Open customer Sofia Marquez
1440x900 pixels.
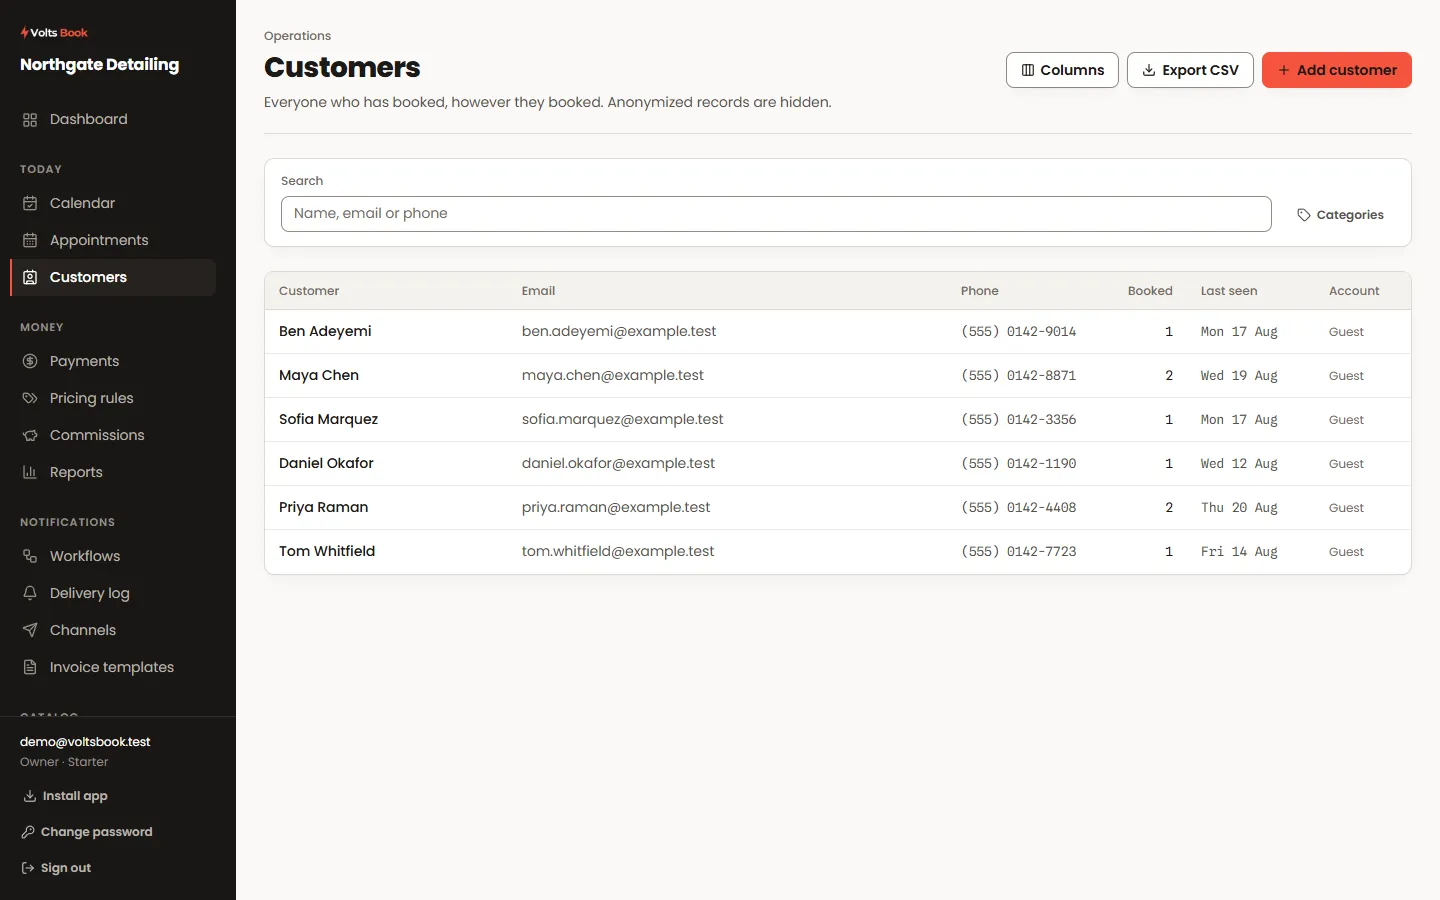[328, 420]
